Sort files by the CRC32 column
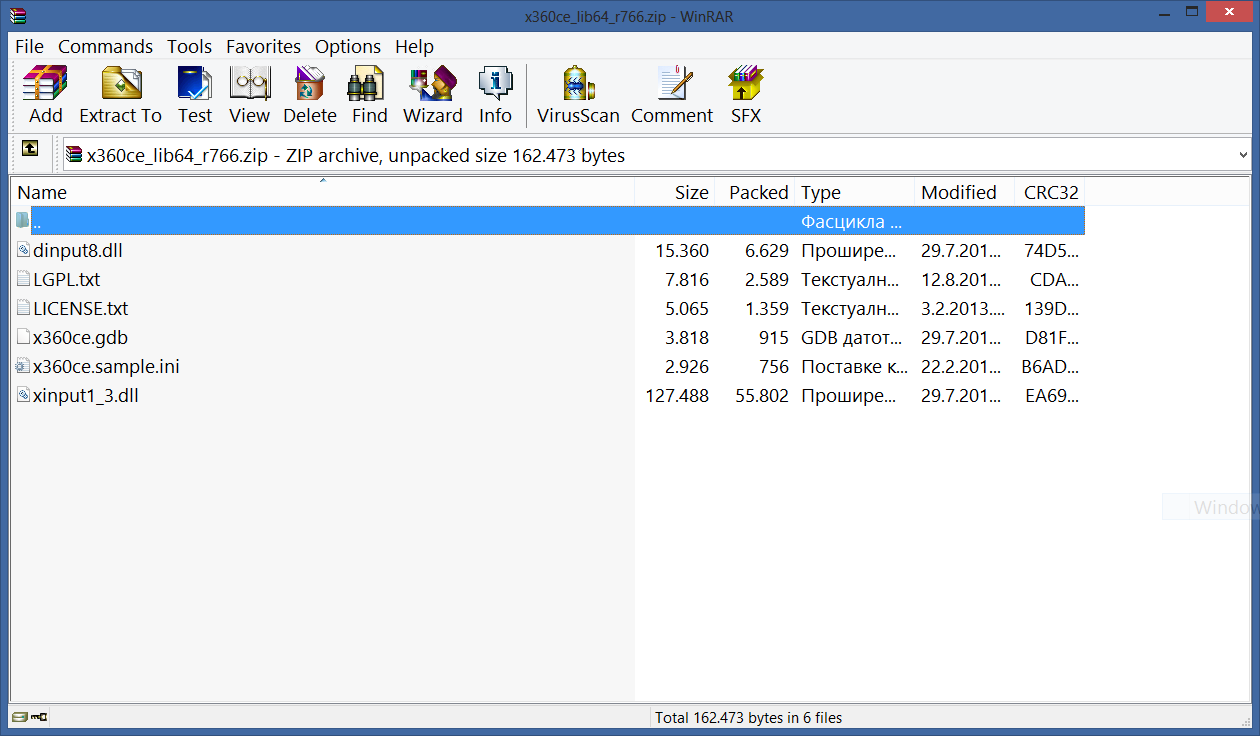This screenshot has height=736, width=1260. coord(1050,192)
